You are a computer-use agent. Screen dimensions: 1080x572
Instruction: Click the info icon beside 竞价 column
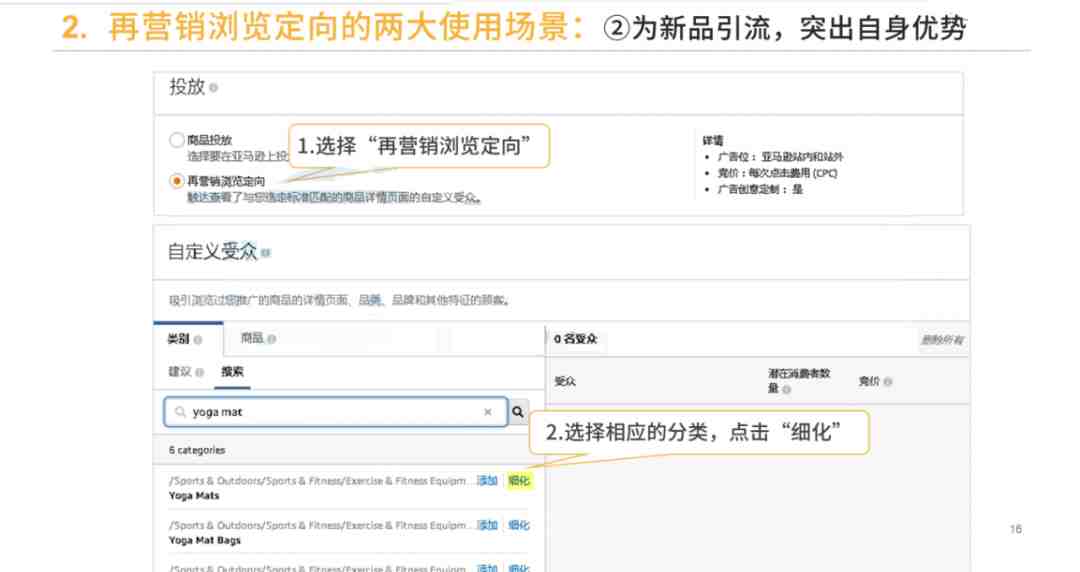click(888, 382)
